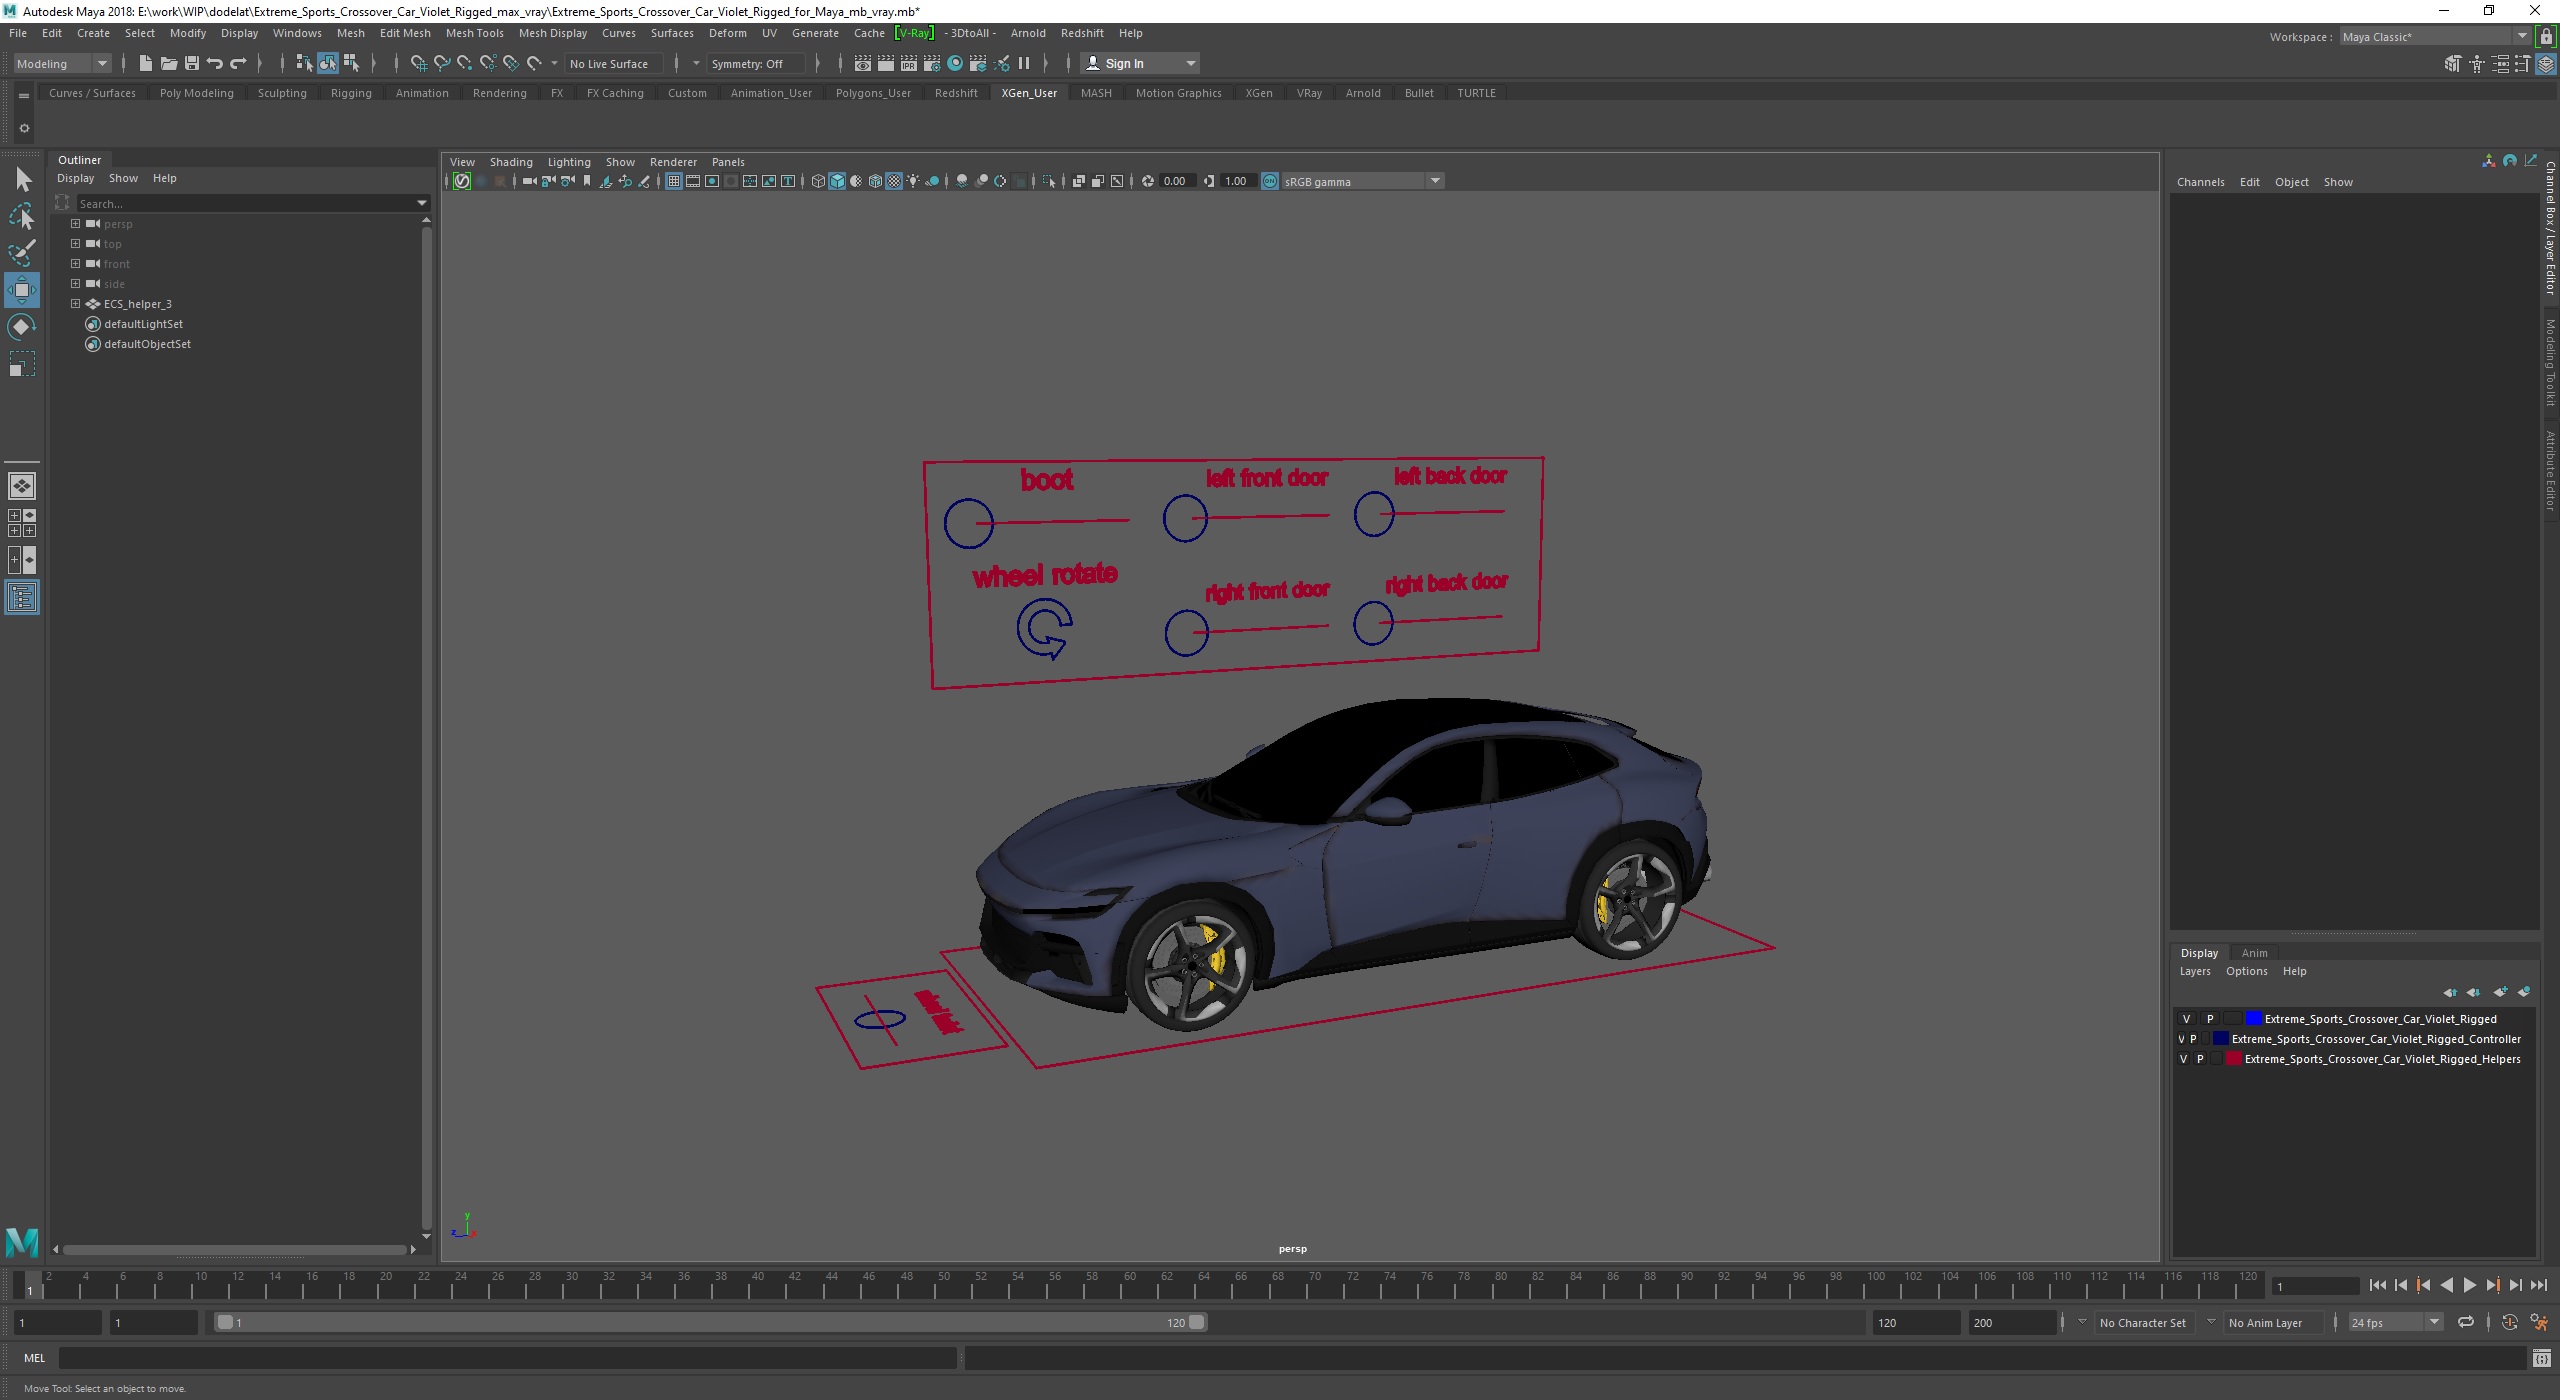Open Render Settings window
The height and width of the screenshot is (1400, 2560).
[x=931, y=63]
